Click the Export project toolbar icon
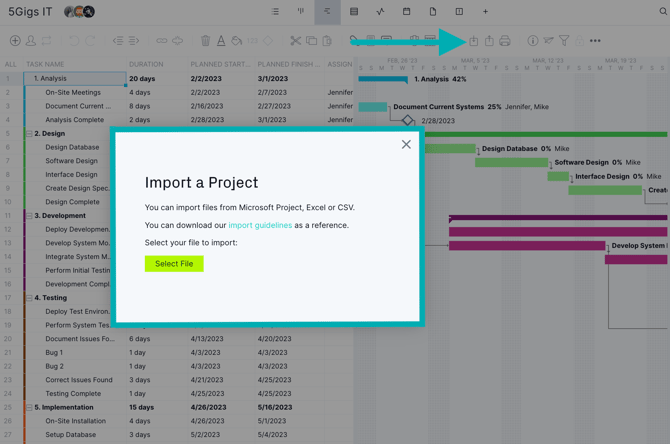670x444 pixels. click(489, 41)
